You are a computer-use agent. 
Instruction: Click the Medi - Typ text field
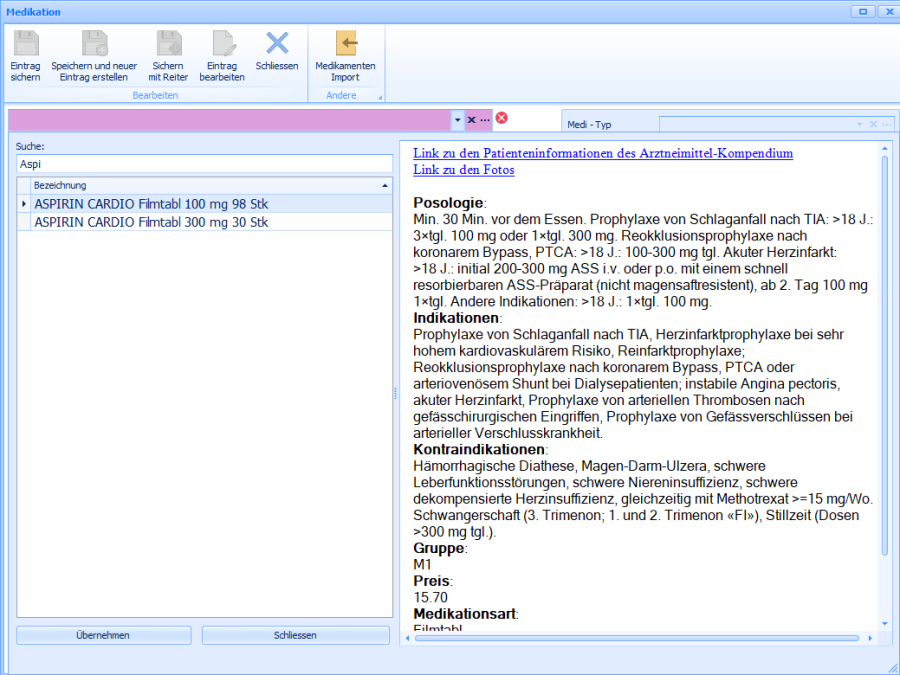click(756, 124)
